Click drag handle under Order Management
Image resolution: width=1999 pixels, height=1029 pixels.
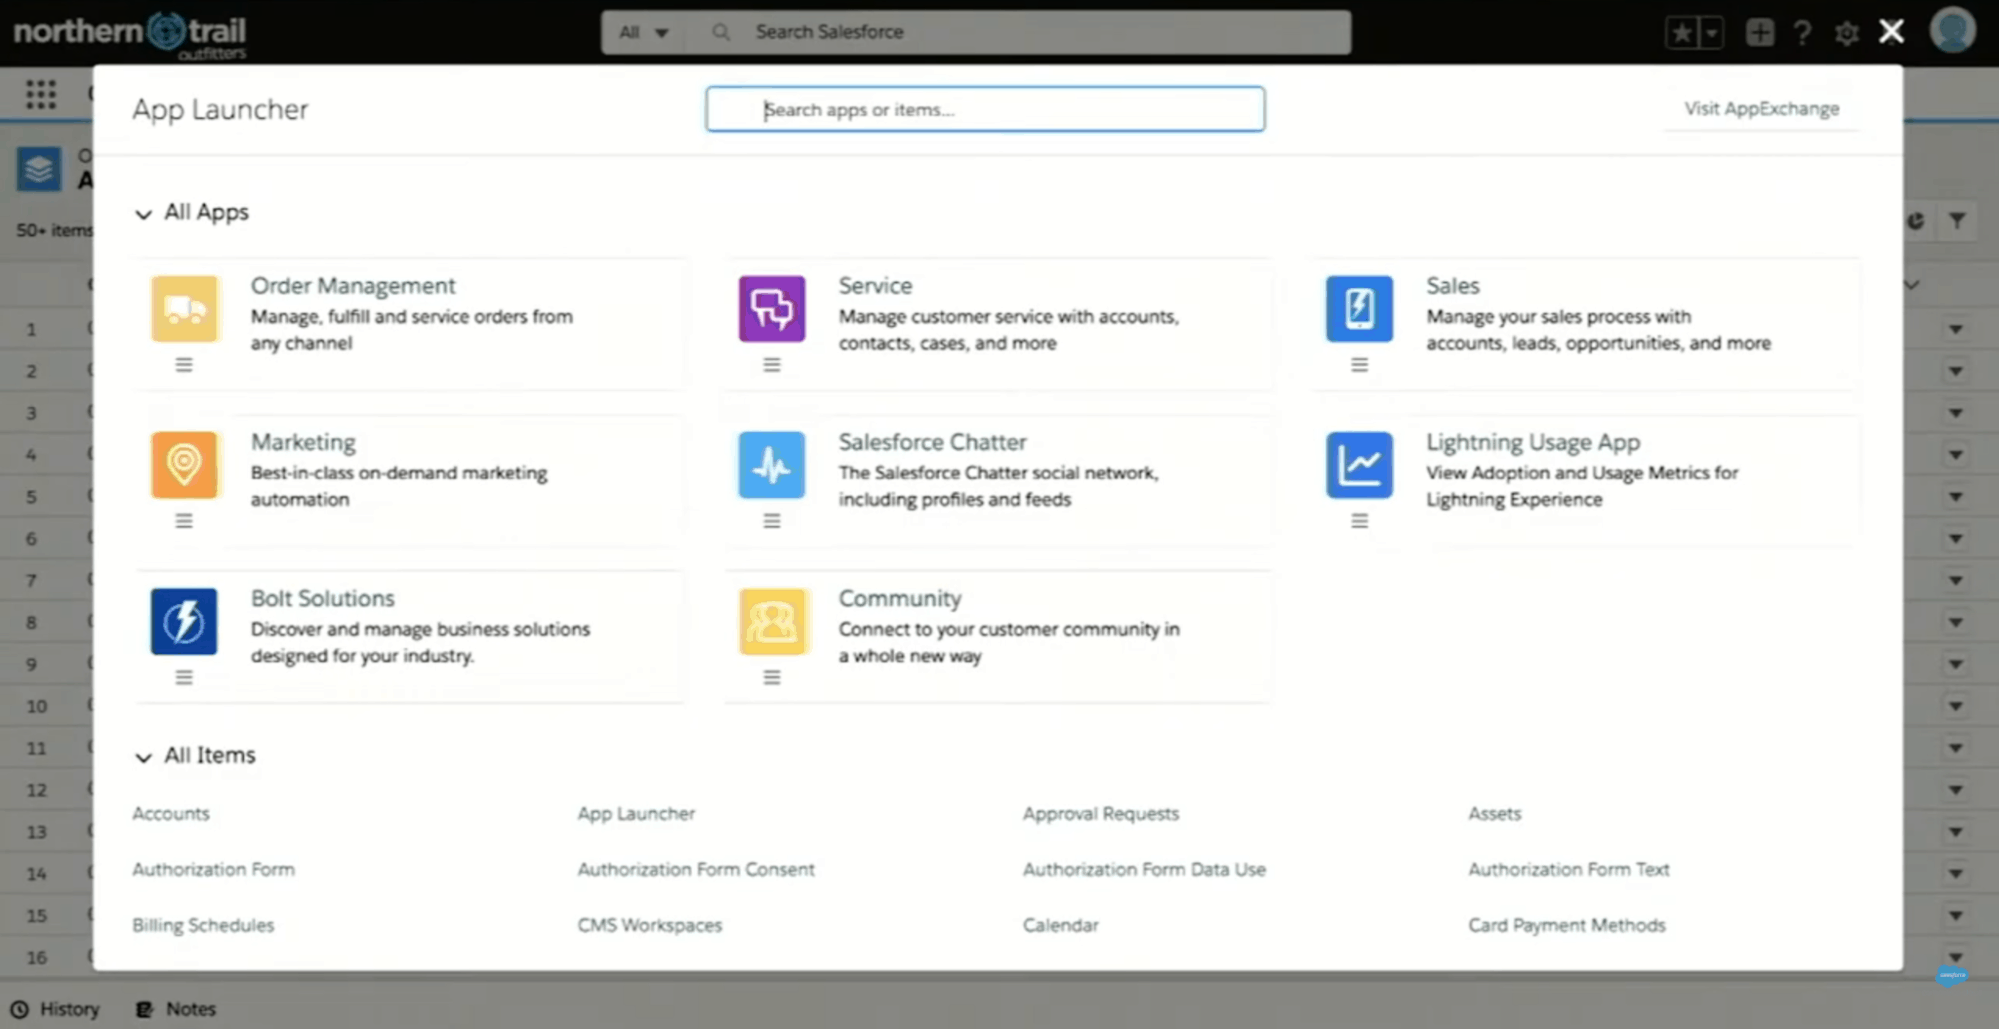coord(184,365)
